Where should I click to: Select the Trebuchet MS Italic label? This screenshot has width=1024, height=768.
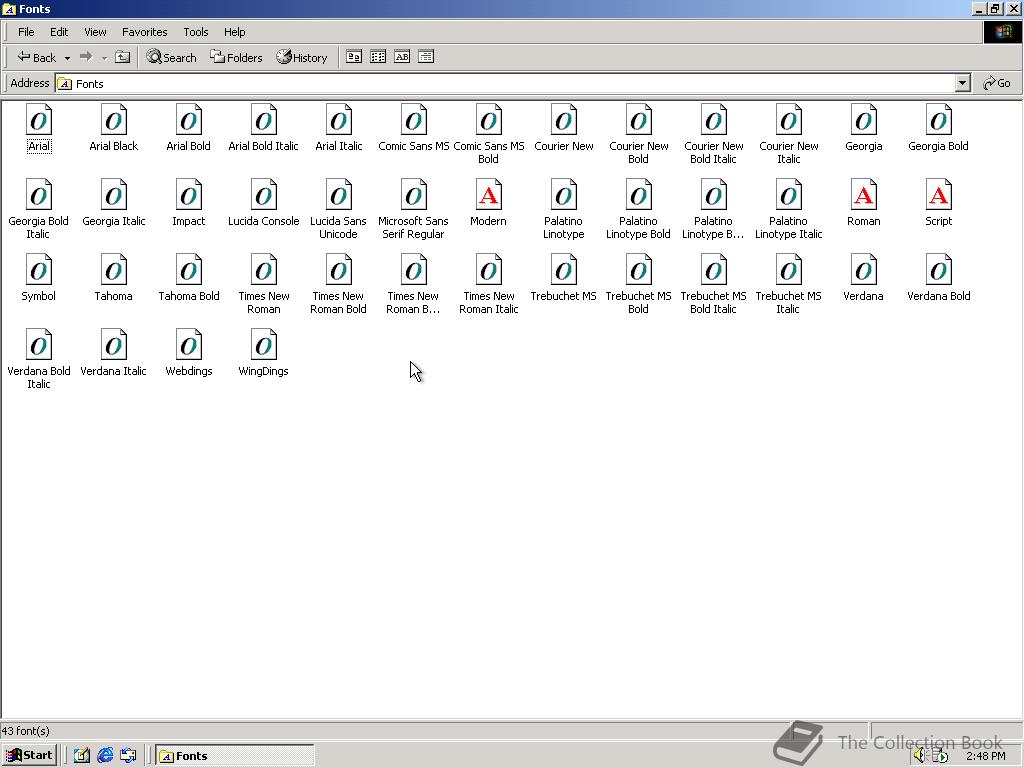tap(788, 302)
